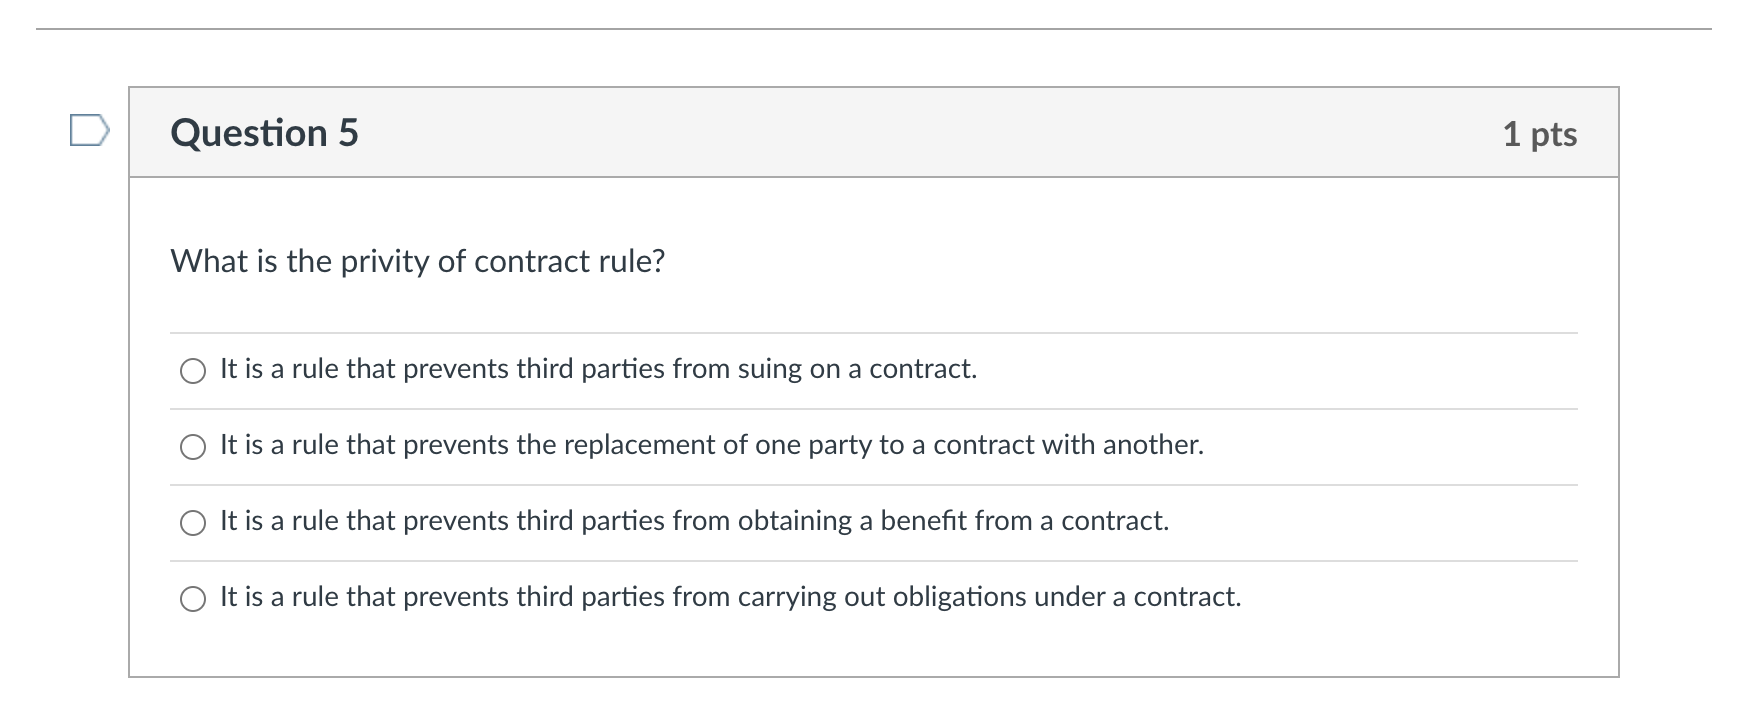
Task: Choose the answer about suing on a contract
Action: 597,369
